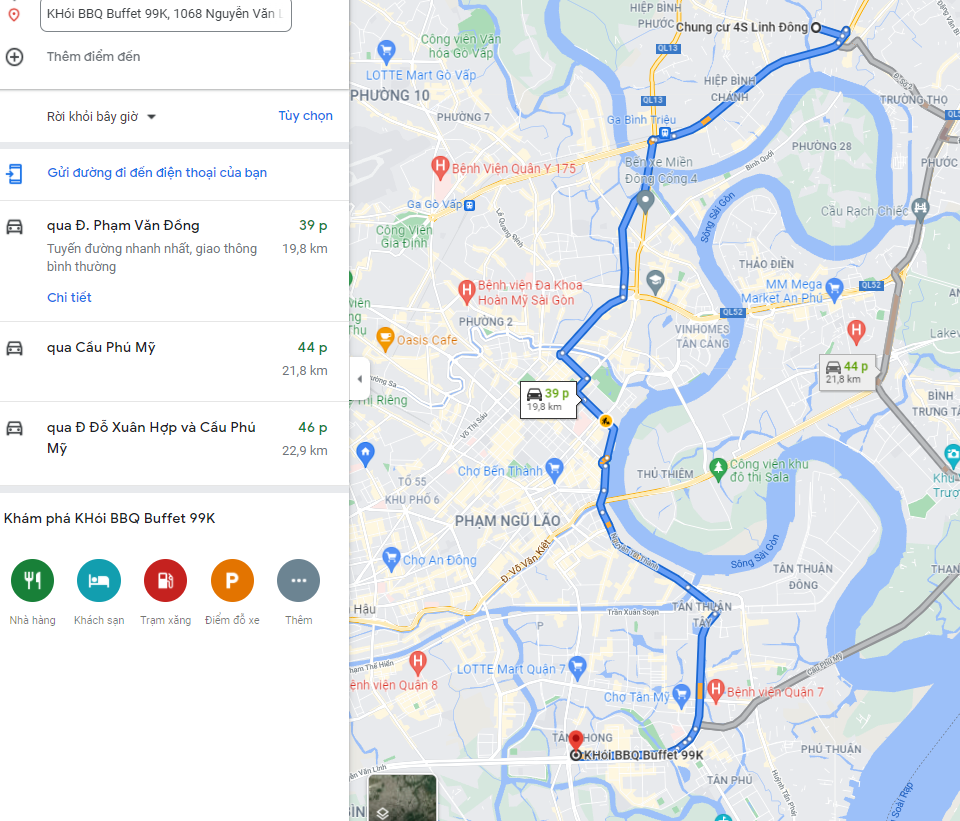Click the add destination plus icon
The width and height of the screenshot is (960, 821).
15,57
